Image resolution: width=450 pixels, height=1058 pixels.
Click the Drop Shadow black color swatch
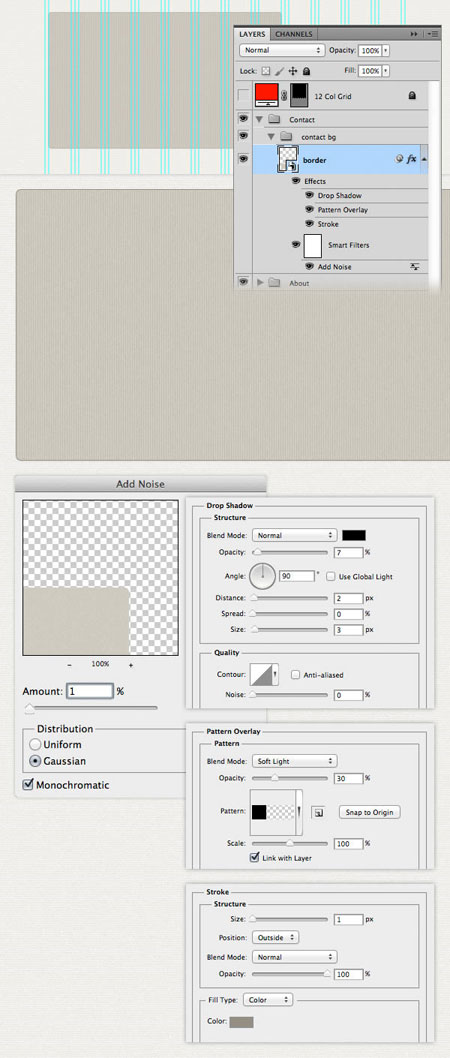pyautogui.click(x=354, y=535)
